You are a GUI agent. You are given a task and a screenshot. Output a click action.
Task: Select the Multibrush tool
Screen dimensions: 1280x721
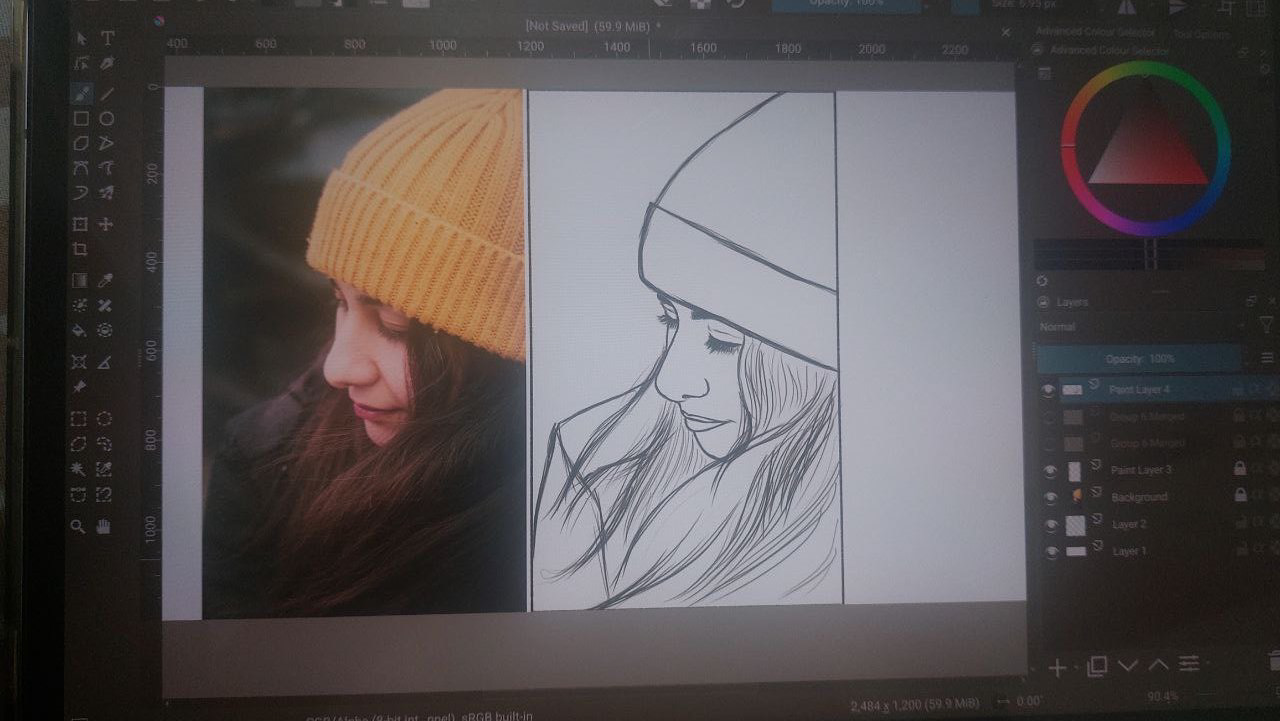tap(107, 193)
